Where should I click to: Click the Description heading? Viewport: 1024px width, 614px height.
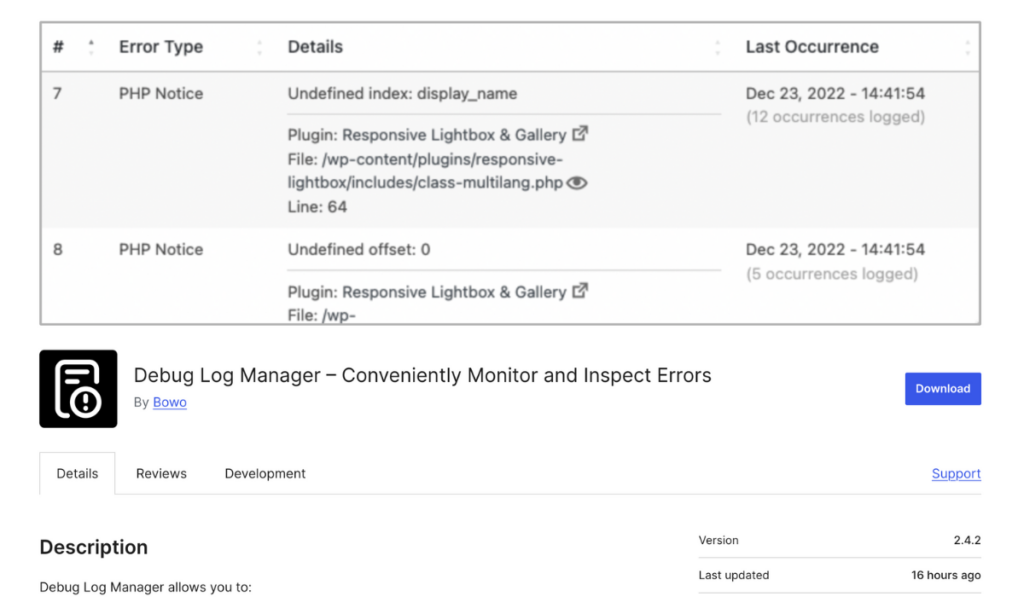coord(93,547)
